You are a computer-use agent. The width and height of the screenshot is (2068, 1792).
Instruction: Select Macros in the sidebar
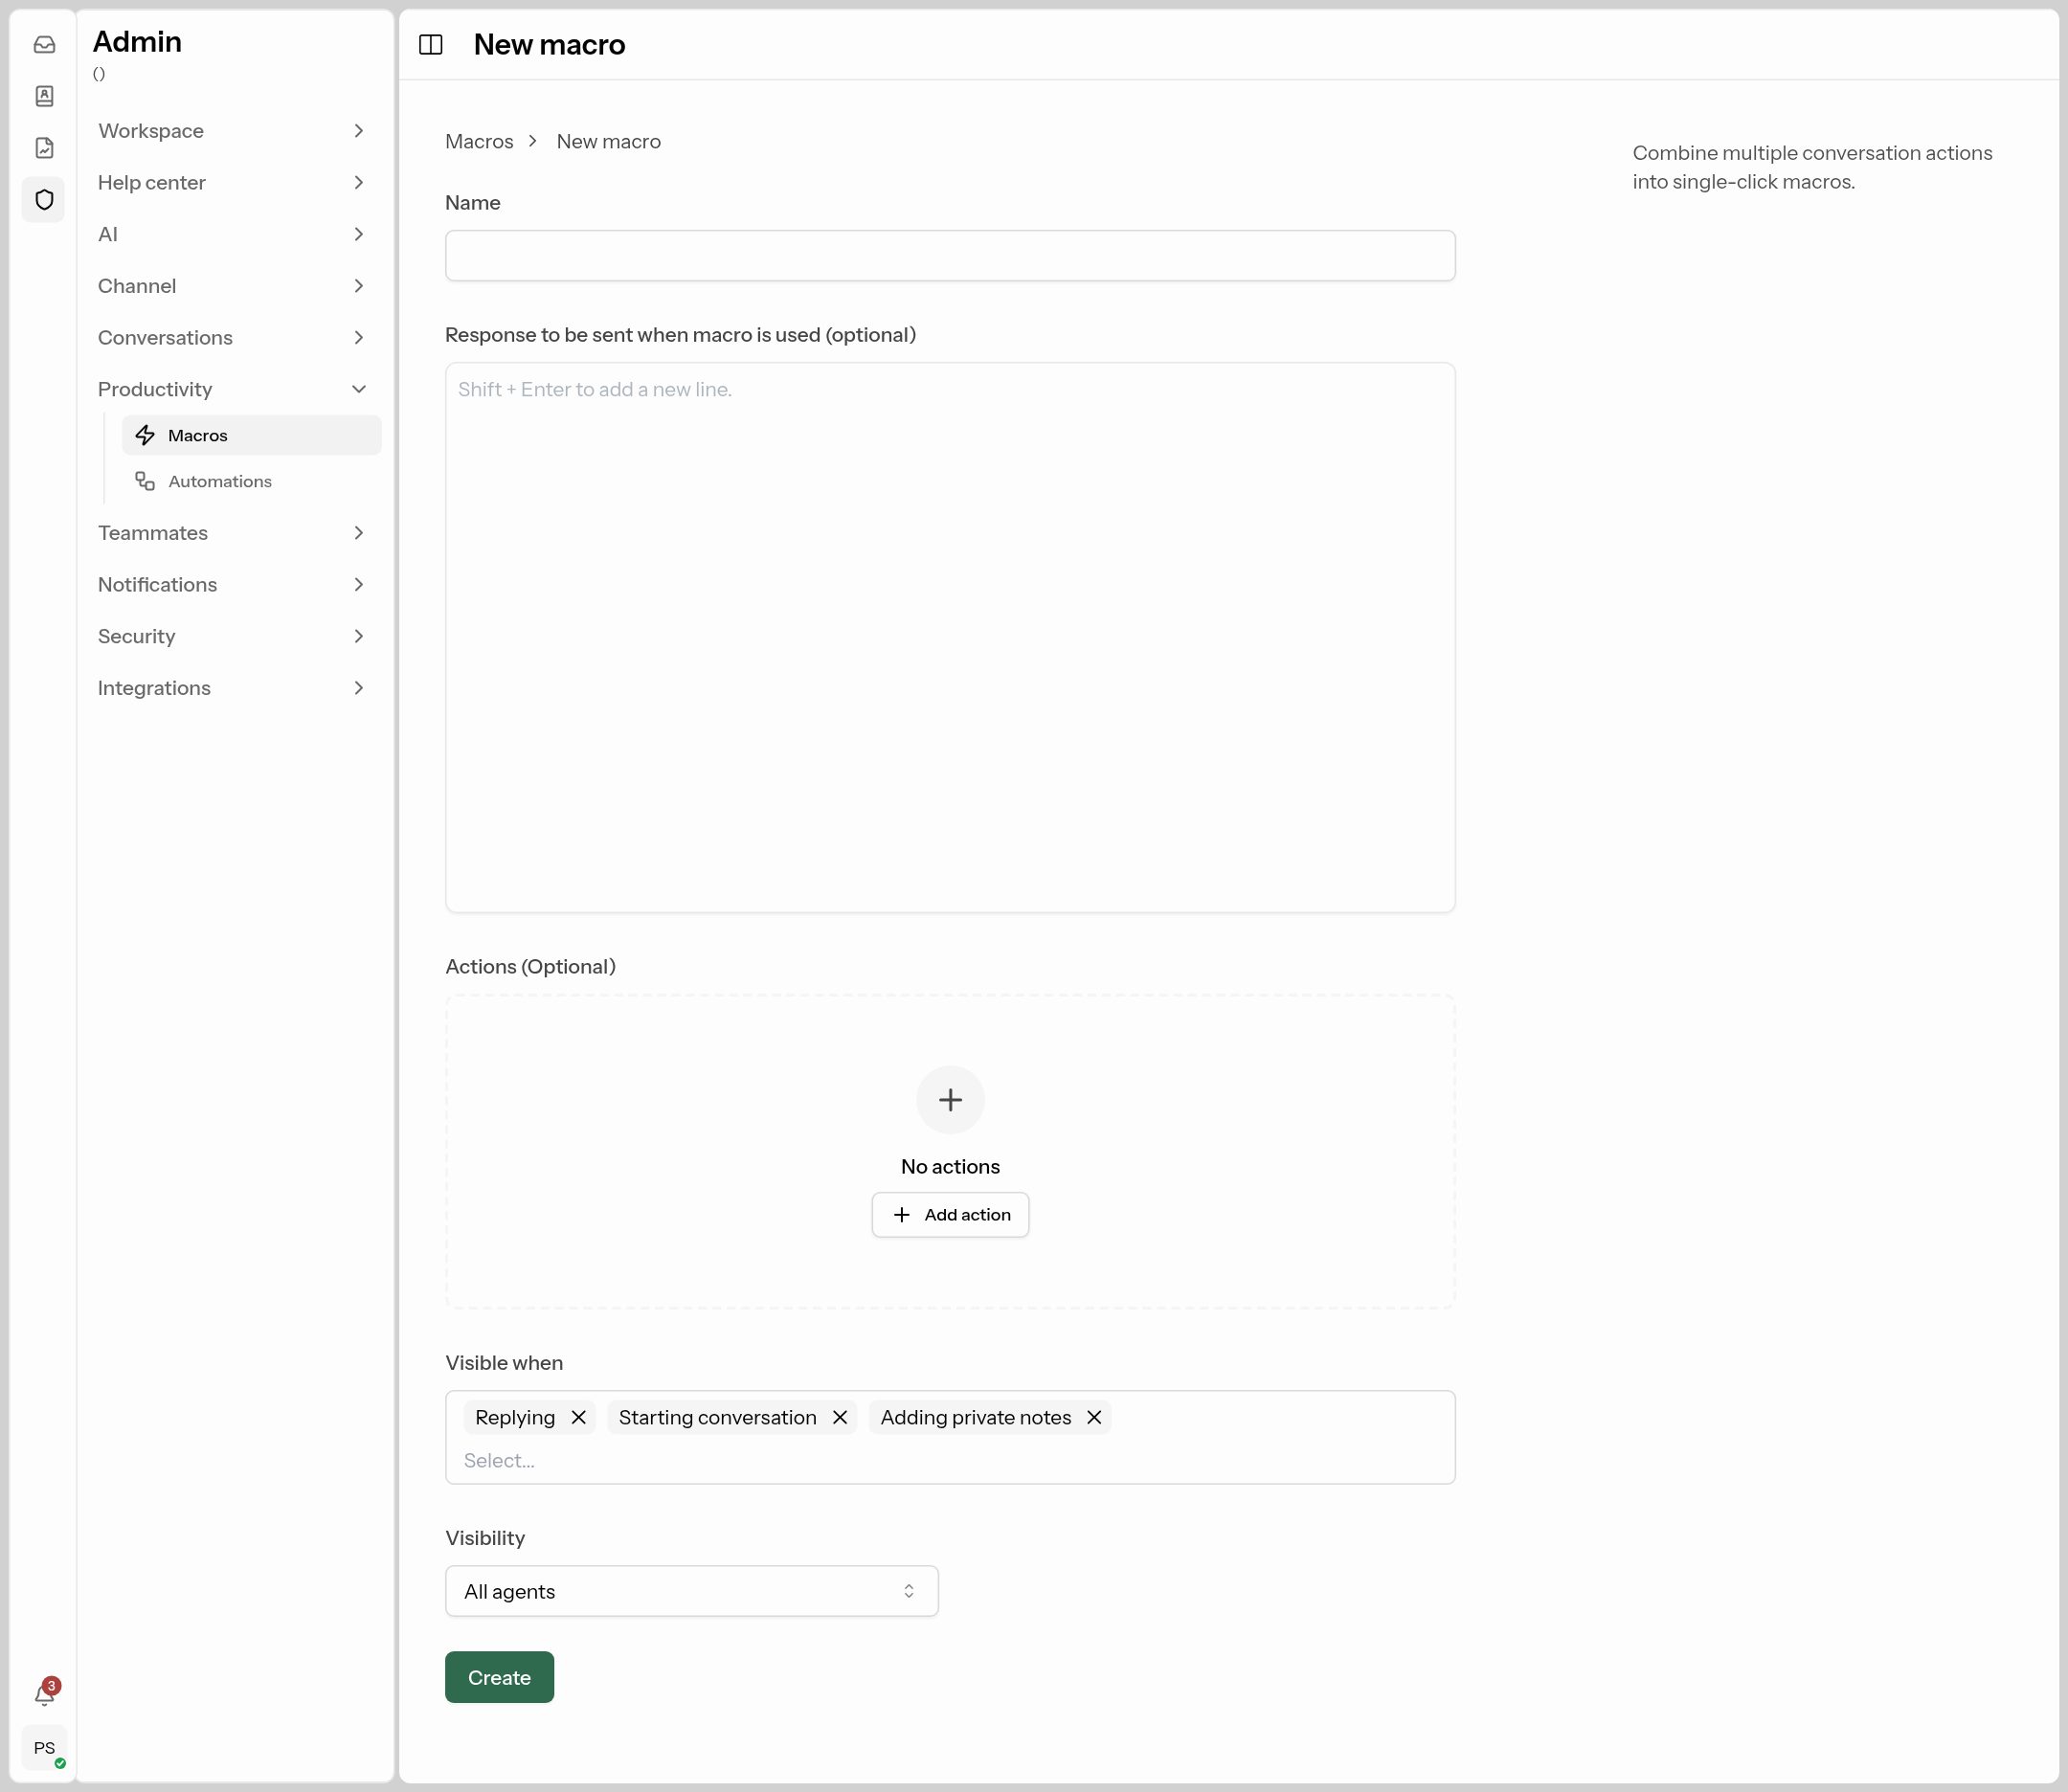[x=251, y=435]
